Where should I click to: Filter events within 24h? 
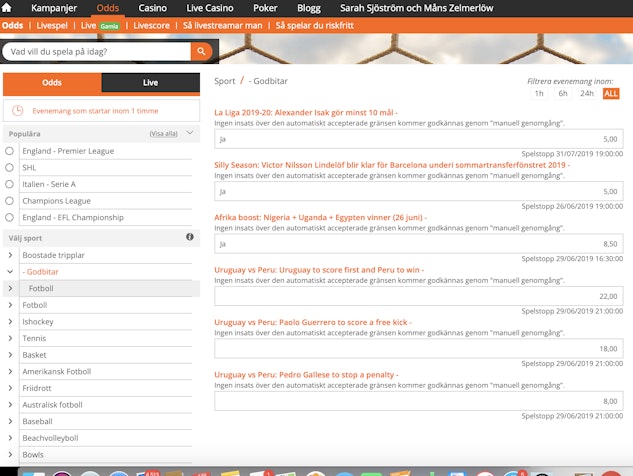pos(587,93)
